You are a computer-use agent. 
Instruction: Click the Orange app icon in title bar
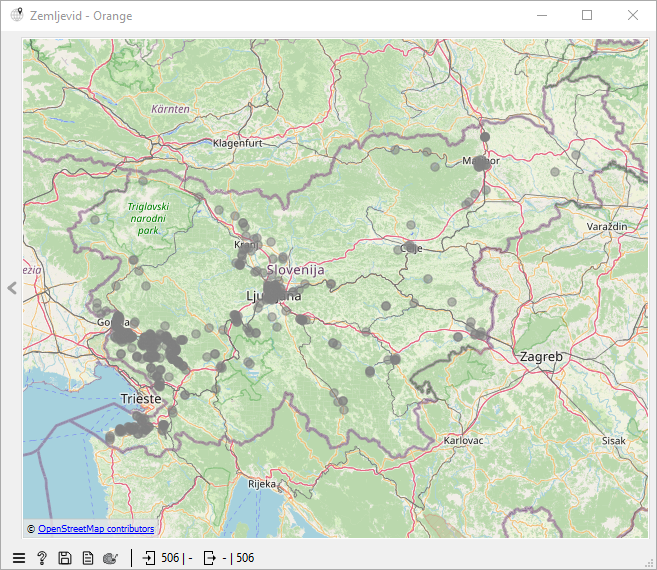16,15
